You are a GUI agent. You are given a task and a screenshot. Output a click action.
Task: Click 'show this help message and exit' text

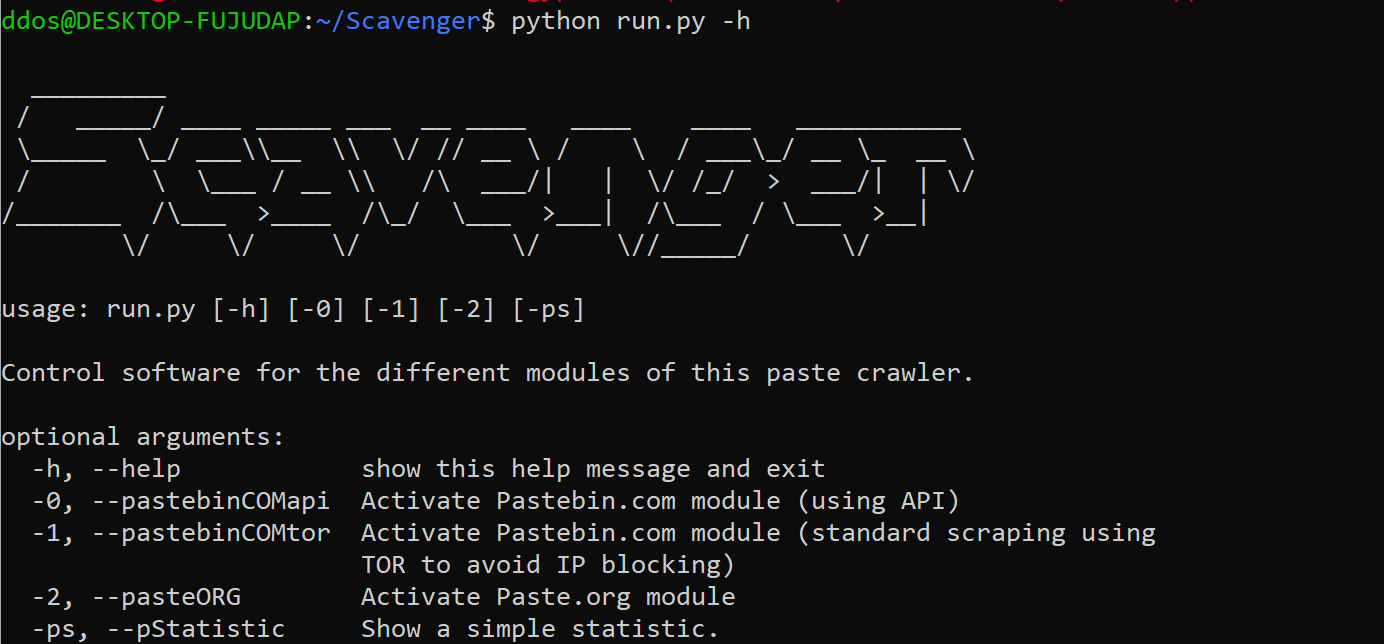[x=593, y=469]
